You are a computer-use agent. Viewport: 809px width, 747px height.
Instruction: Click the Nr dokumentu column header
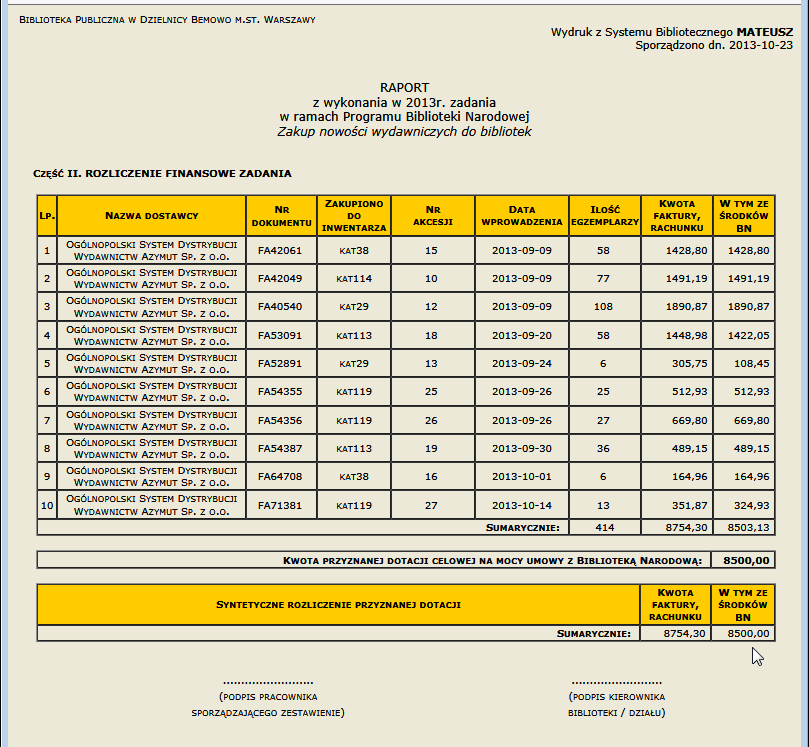click(281, 216)
